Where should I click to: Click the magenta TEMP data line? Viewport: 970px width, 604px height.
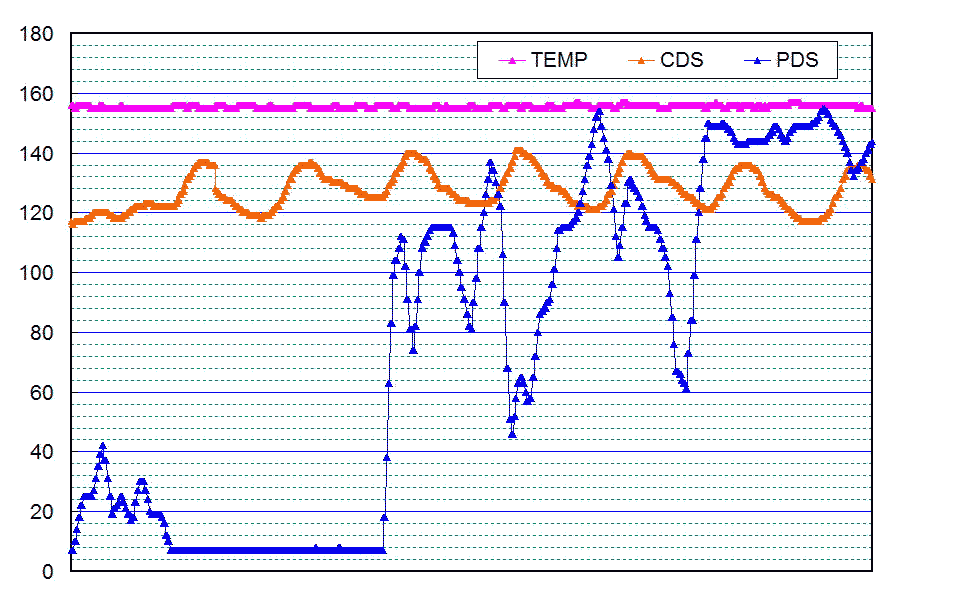pyautogui.click(x=300, y=106)
